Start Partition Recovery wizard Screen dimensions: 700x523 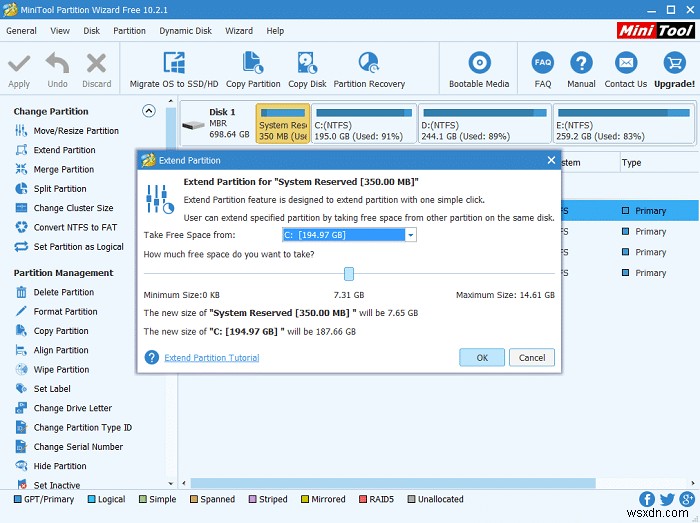369,70
